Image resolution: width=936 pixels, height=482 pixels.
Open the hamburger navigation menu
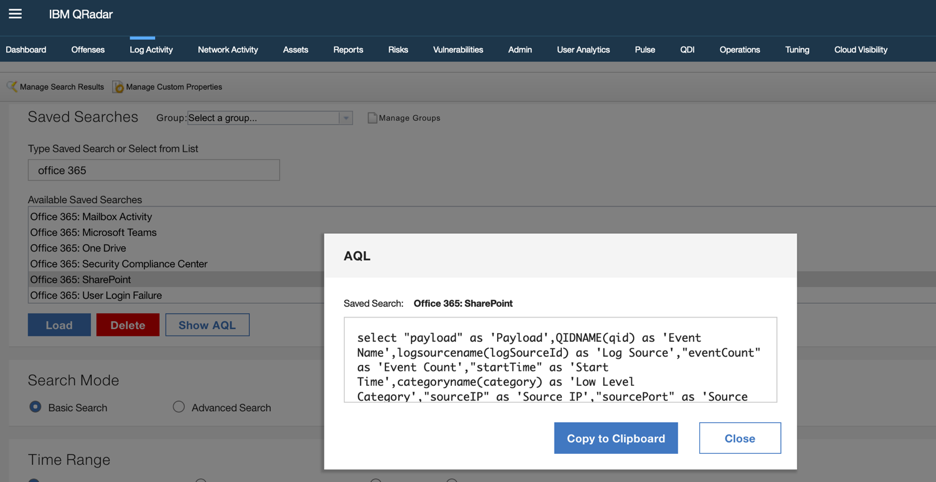15,13
